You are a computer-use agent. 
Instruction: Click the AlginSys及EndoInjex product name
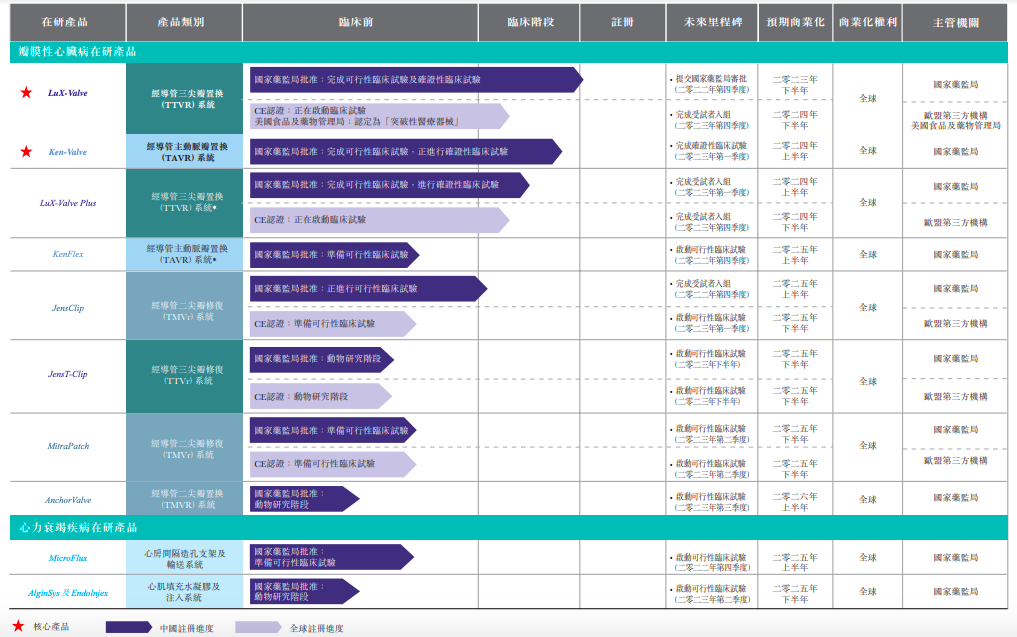68,592
